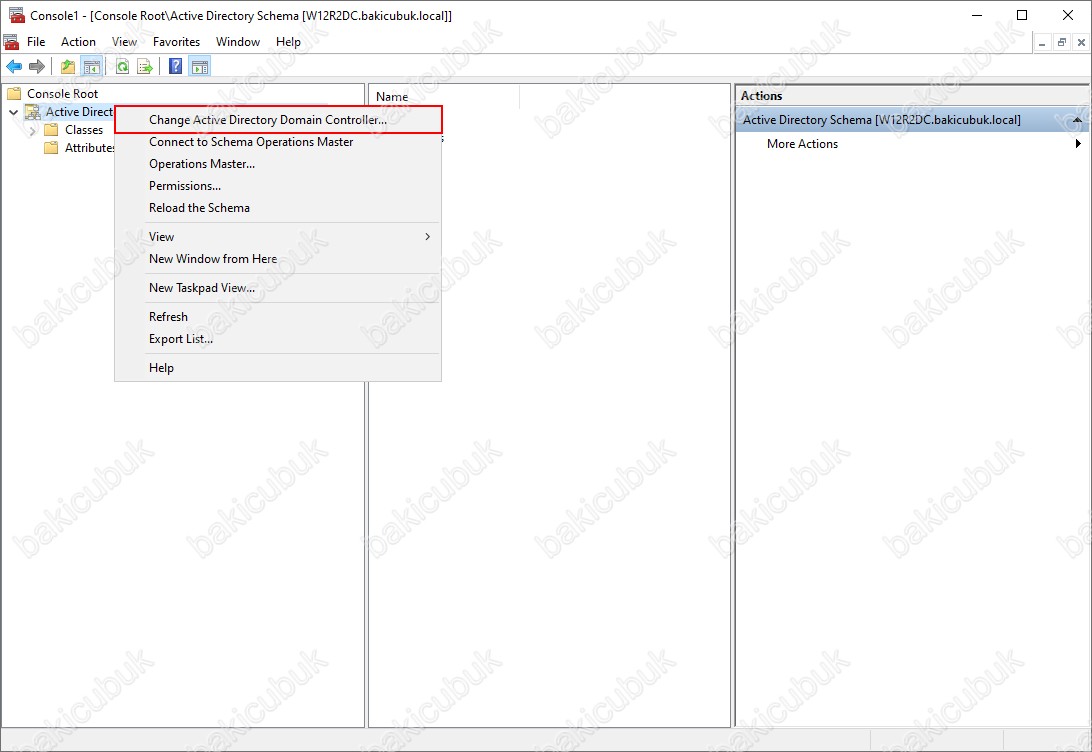
Task: Open the Action menu
Action: point(78,42)
